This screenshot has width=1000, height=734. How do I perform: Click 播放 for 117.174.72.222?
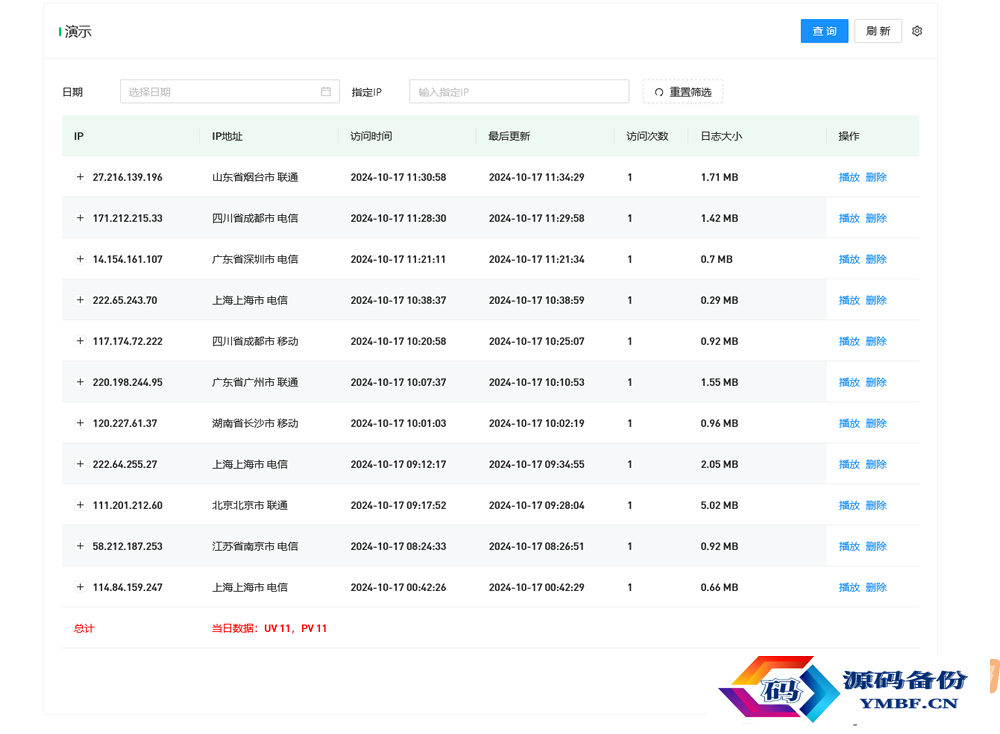pyautogui.click(x=849, y=341)
